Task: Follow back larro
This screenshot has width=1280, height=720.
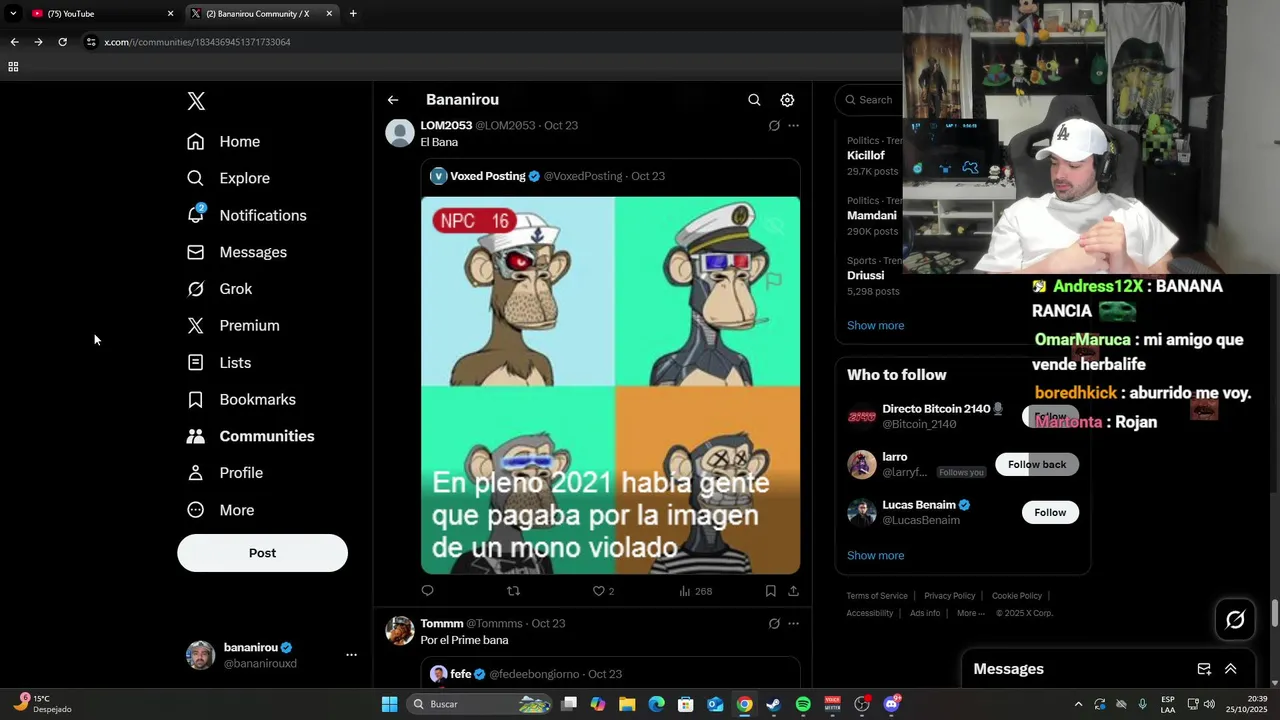Action: pyautogui.click(x=1037, y=464)
